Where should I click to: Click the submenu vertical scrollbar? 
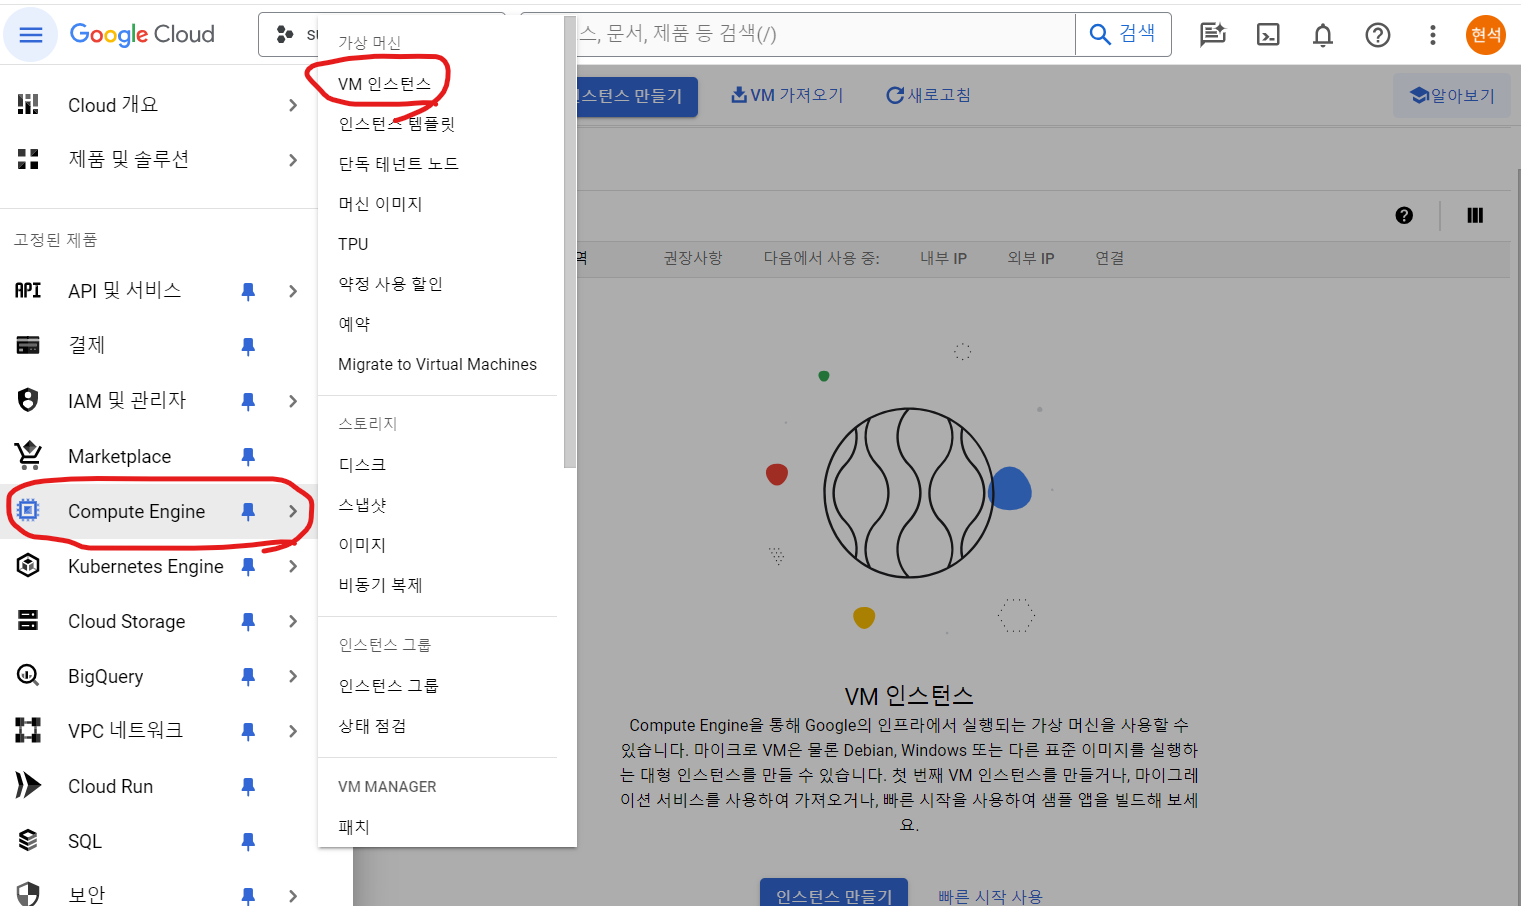[x=570, y=241]
